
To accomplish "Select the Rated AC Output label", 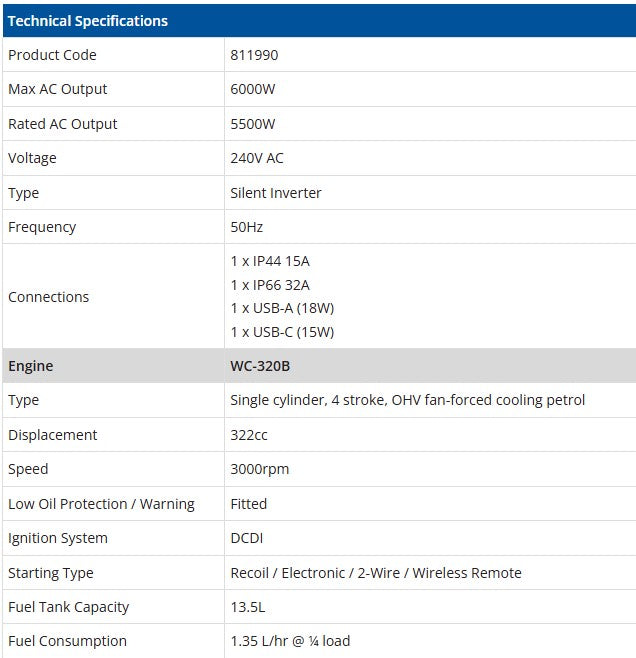I will [63, 124].
